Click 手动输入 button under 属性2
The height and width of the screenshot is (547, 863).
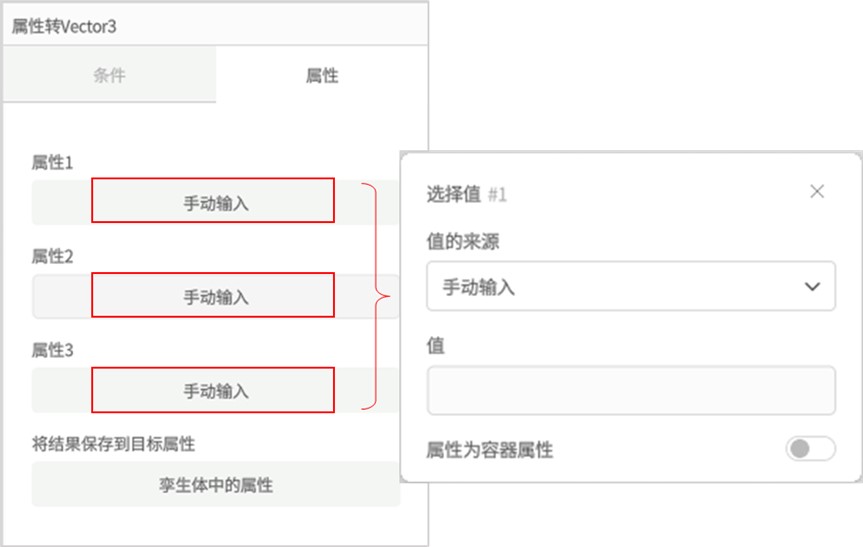(216, 296)
